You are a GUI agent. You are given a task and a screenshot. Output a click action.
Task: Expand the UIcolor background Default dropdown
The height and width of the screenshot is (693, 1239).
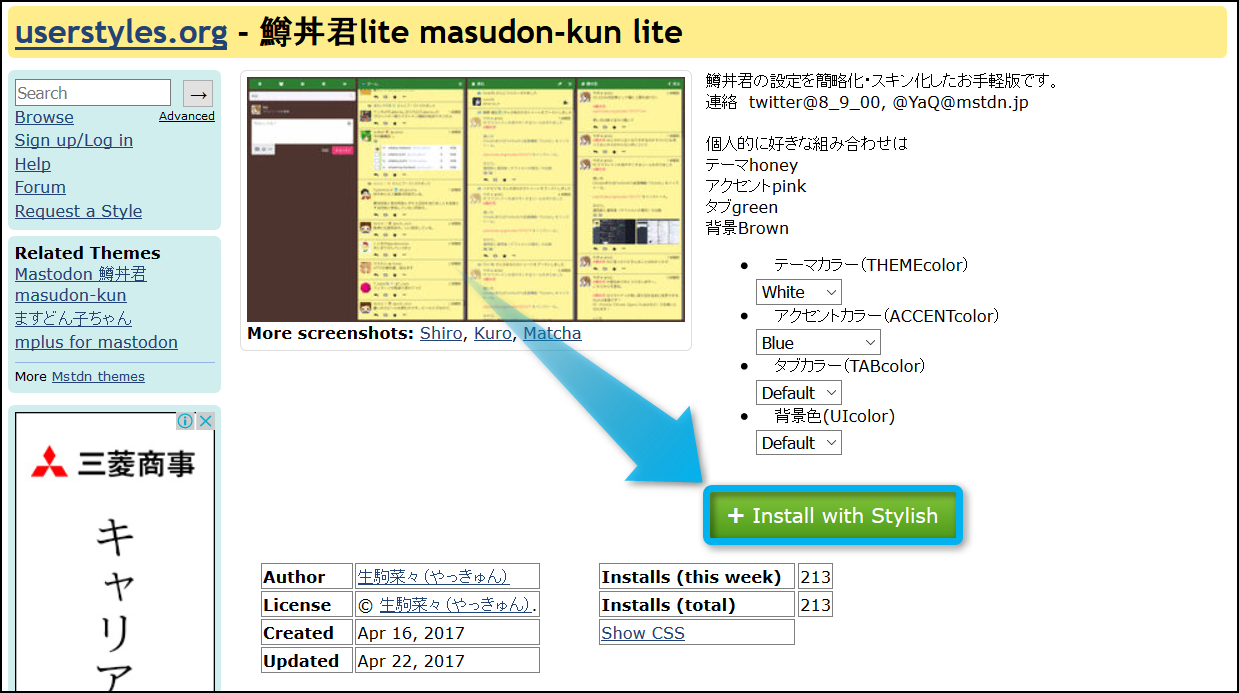tap(798, 443)
